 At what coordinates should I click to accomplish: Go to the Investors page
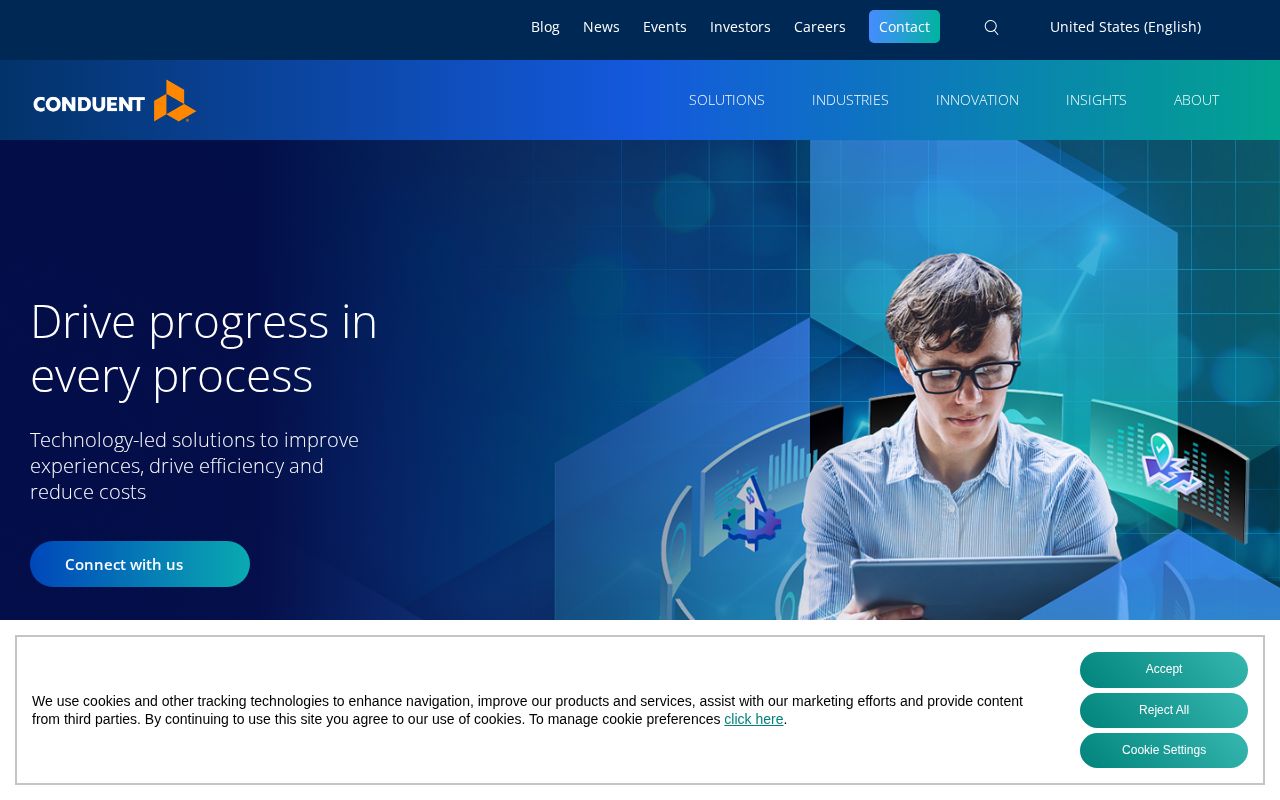tap(740, 27)
